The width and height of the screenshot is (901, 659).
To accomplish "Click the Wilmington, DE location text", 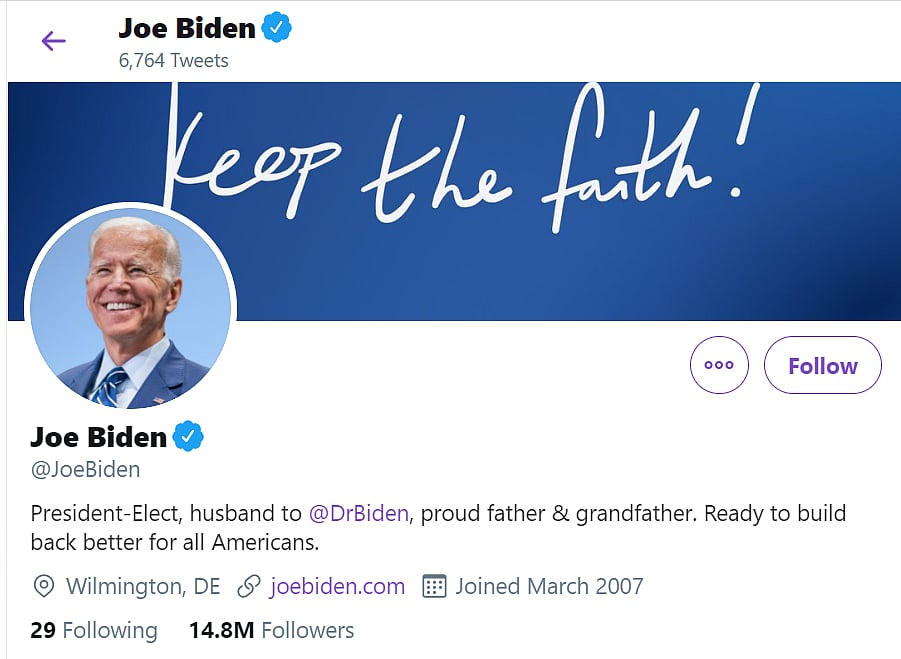I will tap(143, 586).
